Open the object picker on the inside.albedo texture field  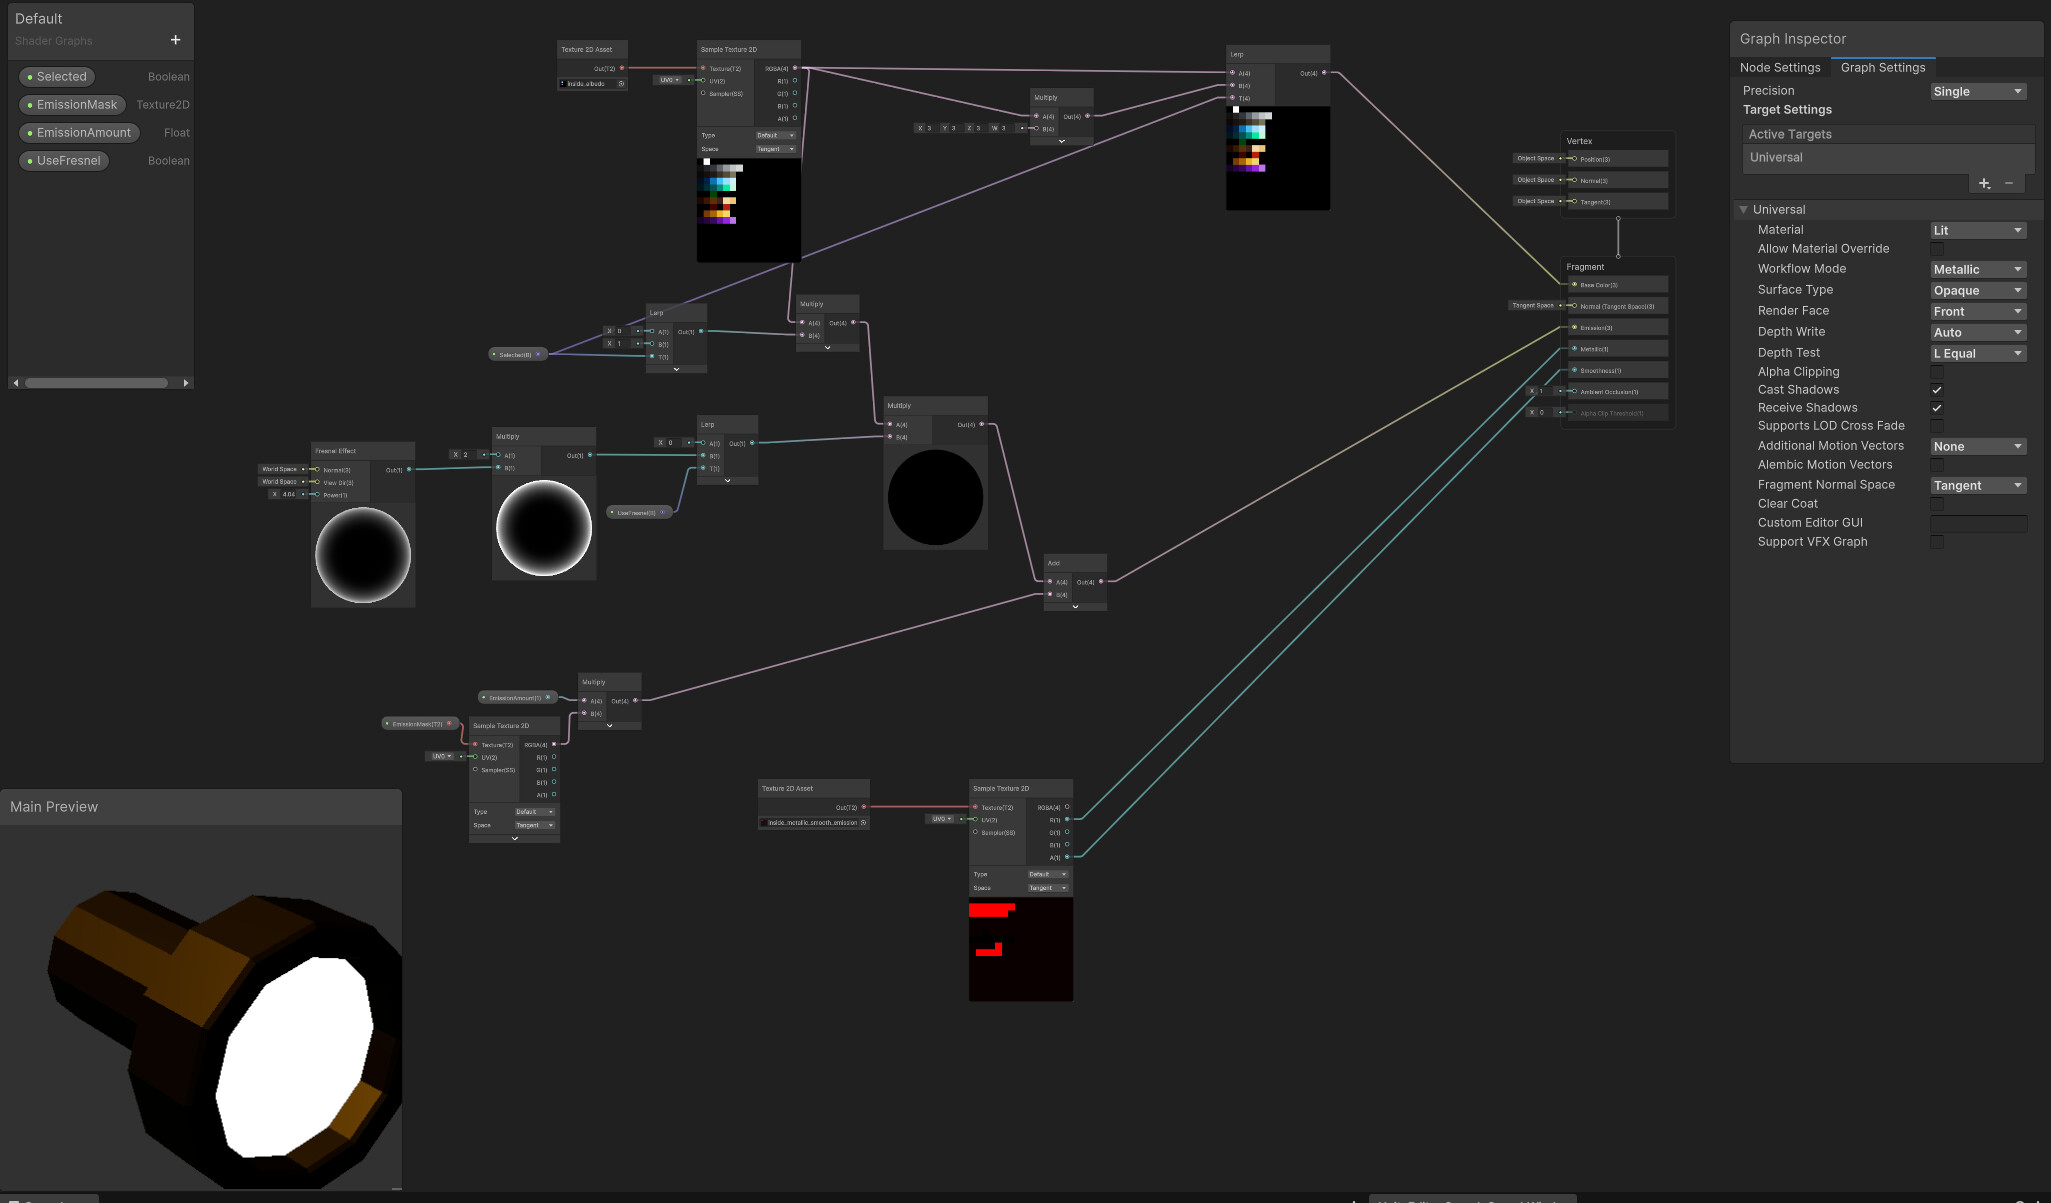point(620,84)
